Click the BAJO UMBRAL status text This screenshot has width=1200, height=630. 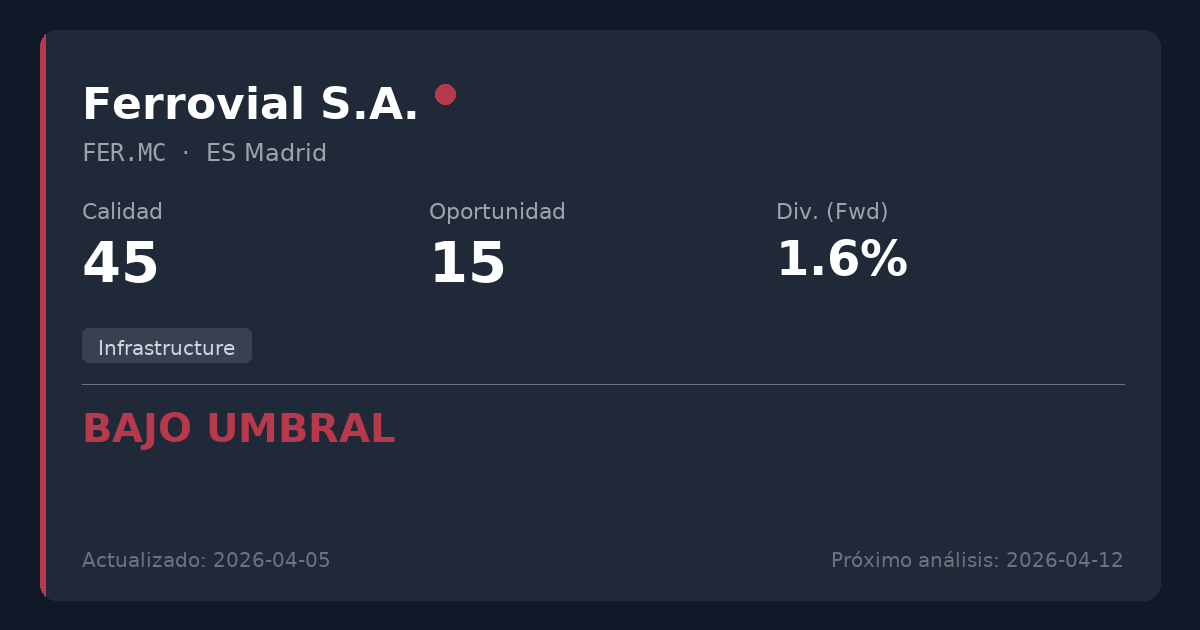click(238, 429)
